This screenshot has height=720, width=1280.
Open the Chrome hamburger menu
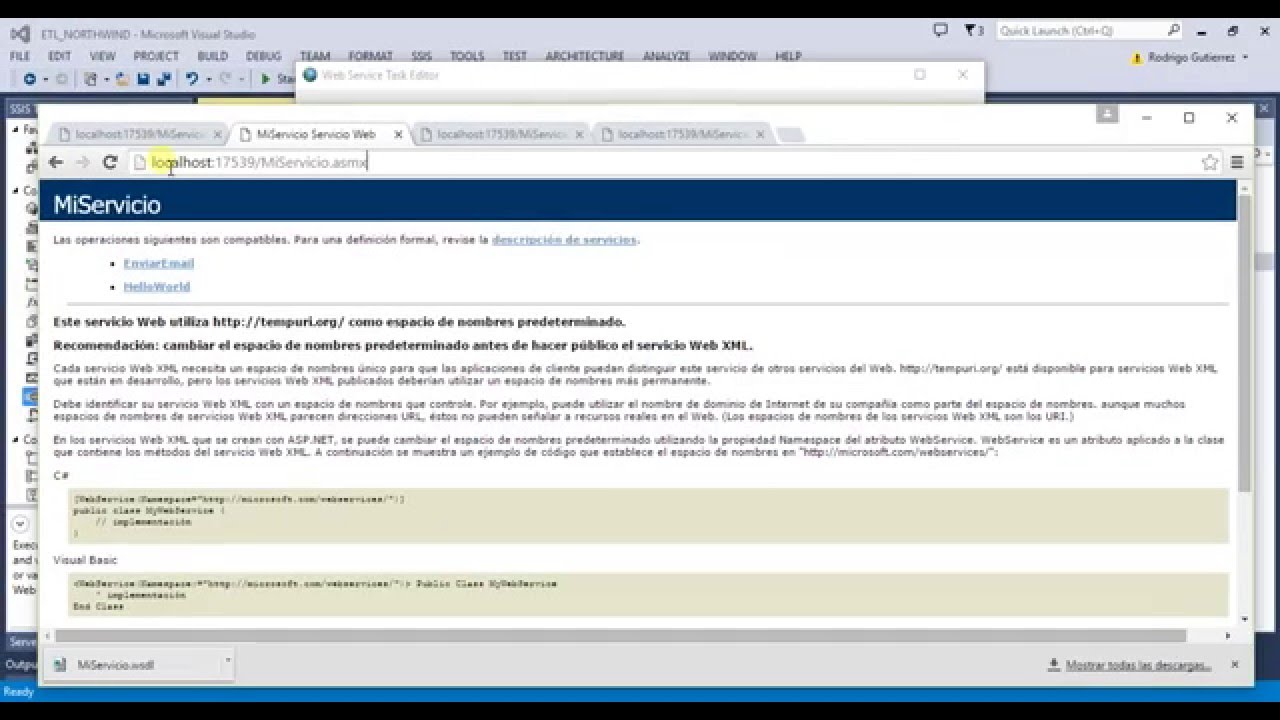coord(1237,162)
